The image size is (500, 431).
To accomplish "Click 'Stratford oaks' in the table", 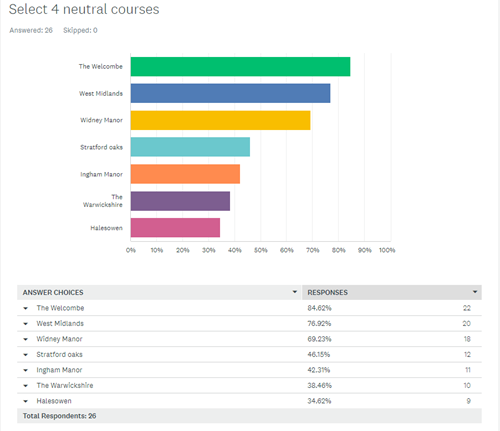I will [59, 354].
